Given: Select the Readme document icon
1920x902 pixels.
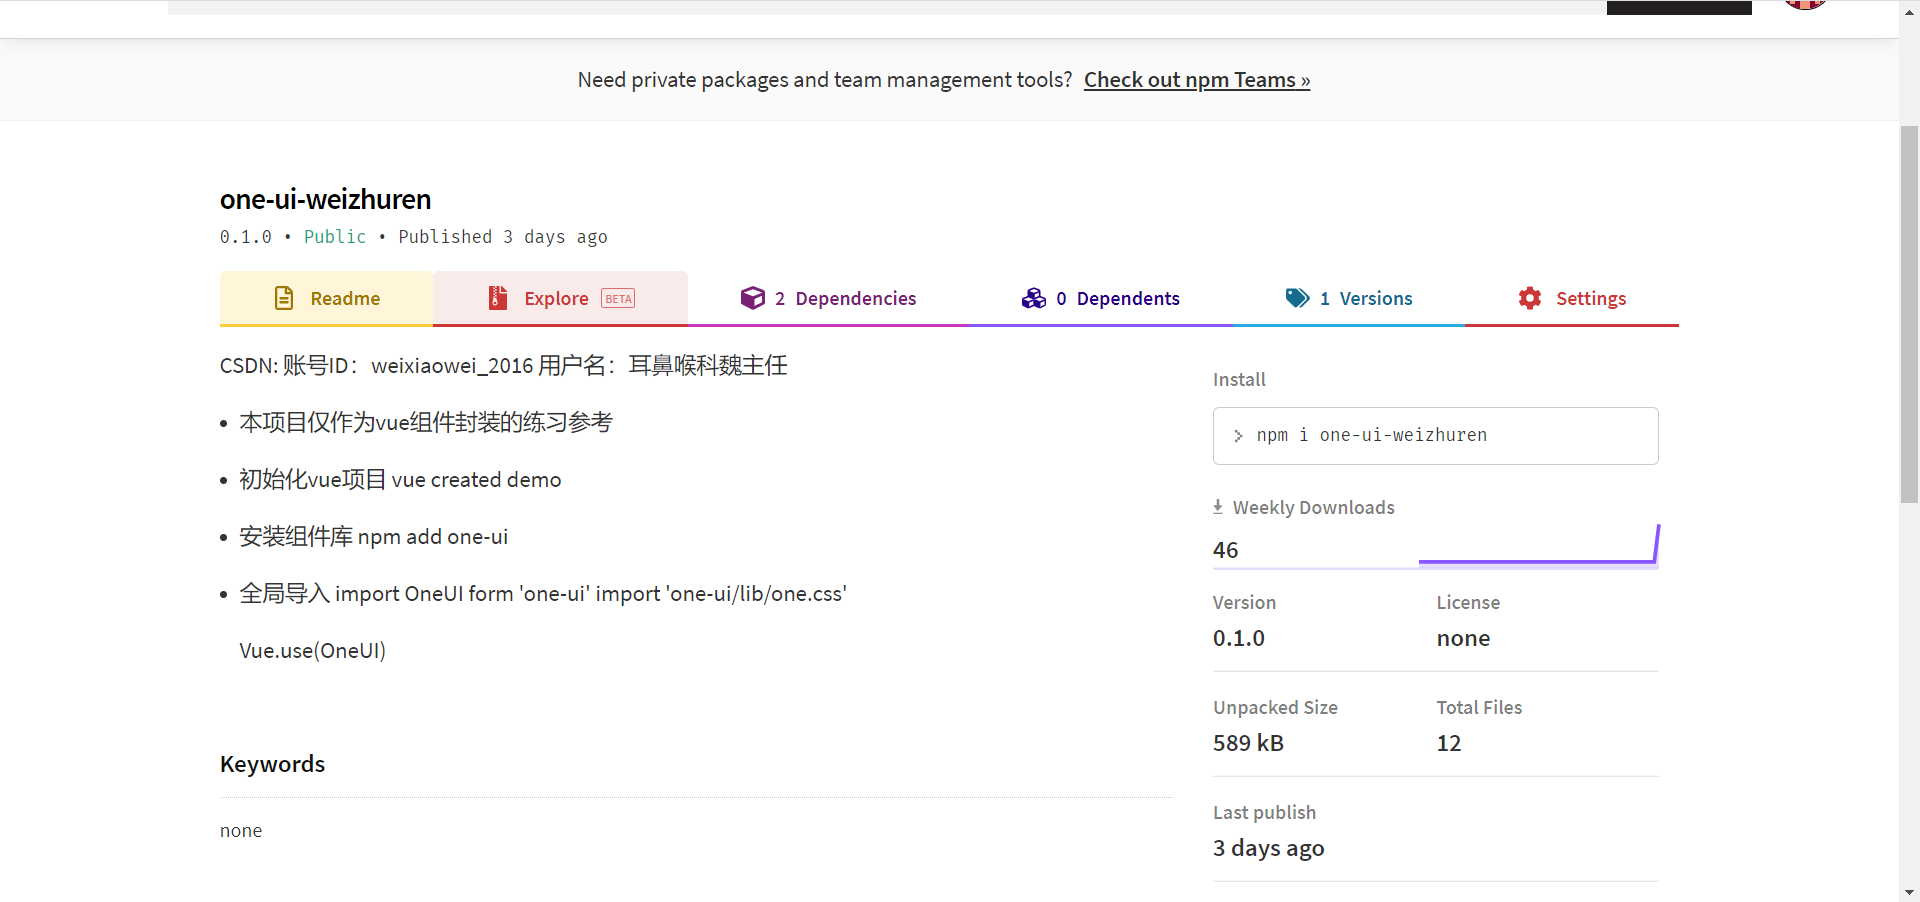Looking at the screenshot, I should point(283,297).
